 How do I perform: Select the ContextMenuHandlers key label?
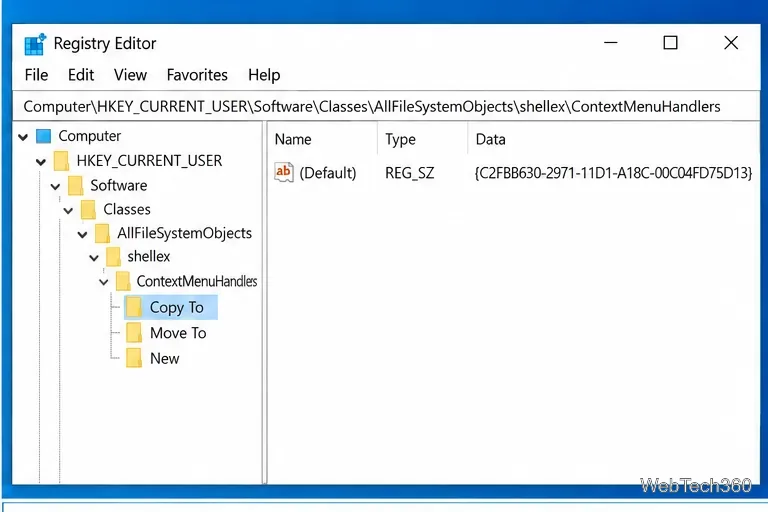pyautogui.click(x=197, y=281)
